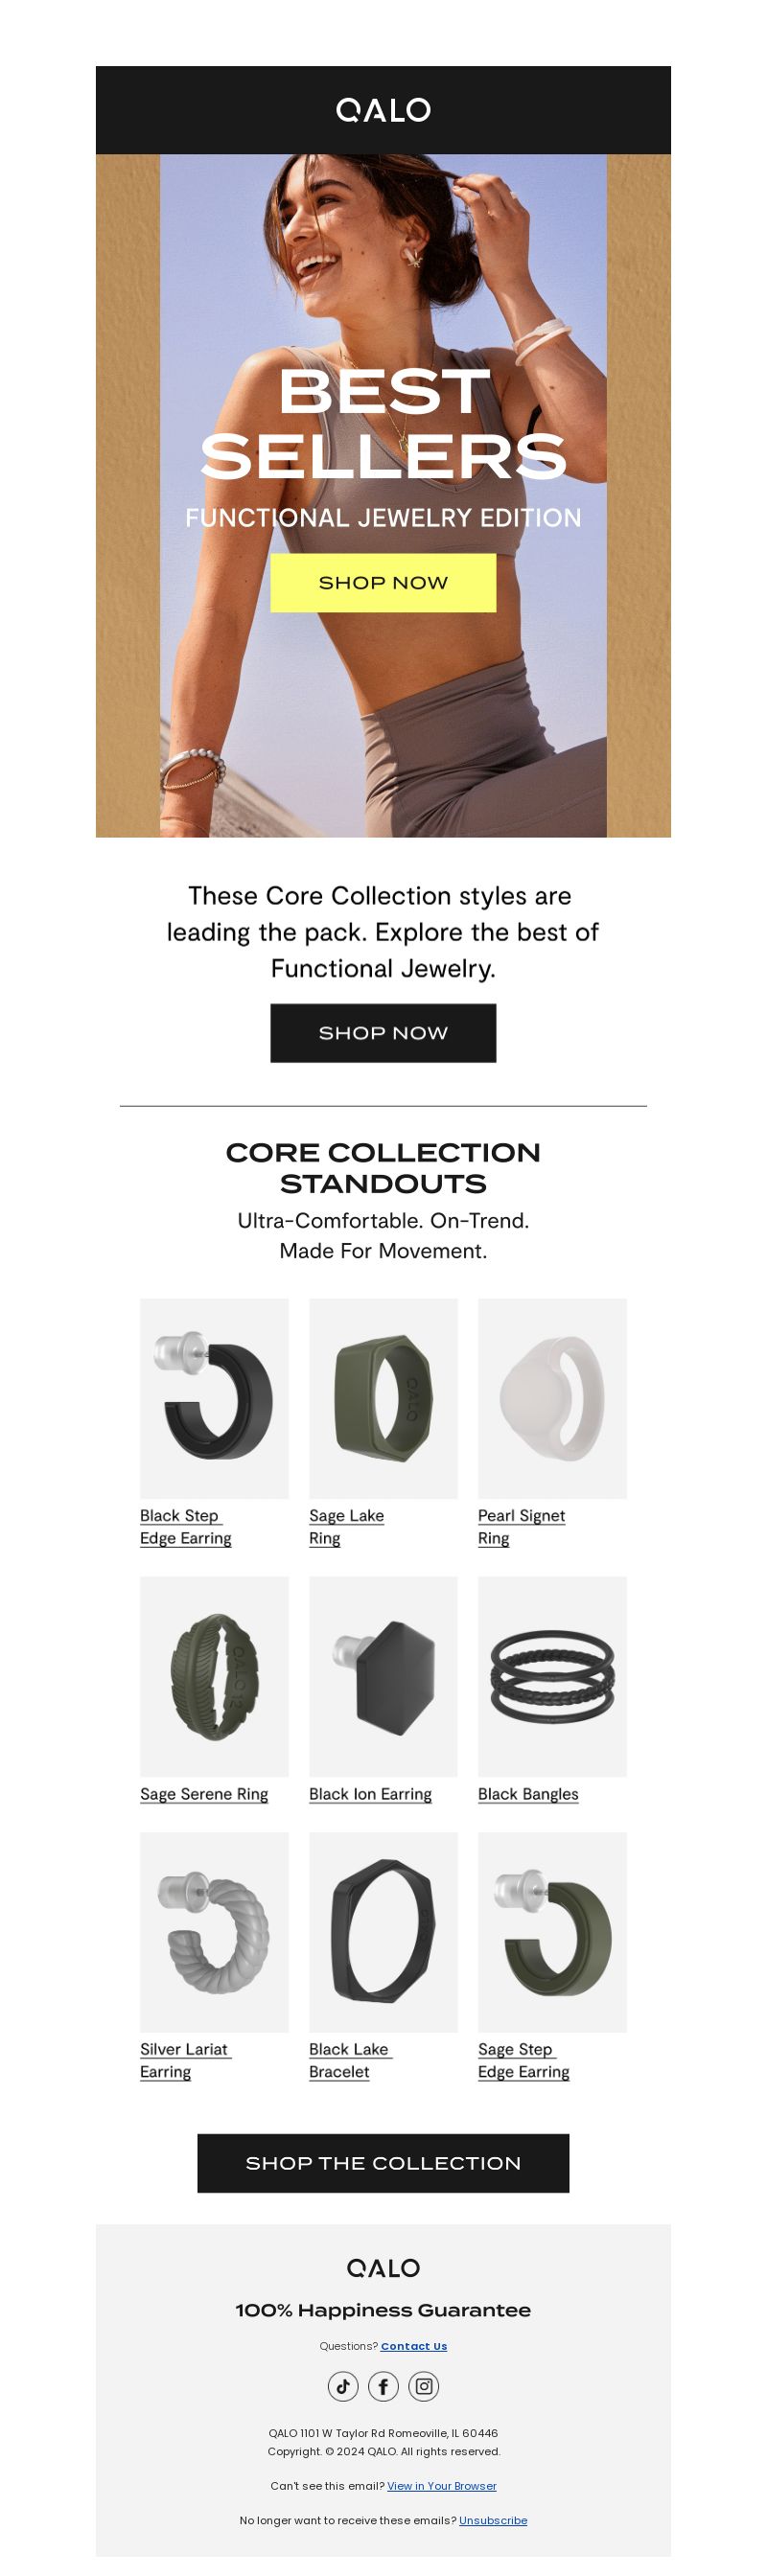The width and height of the screenshot is (767, 2576).
Task: Select the Pearl Signet Ring image
Action: pos(552,1398)
